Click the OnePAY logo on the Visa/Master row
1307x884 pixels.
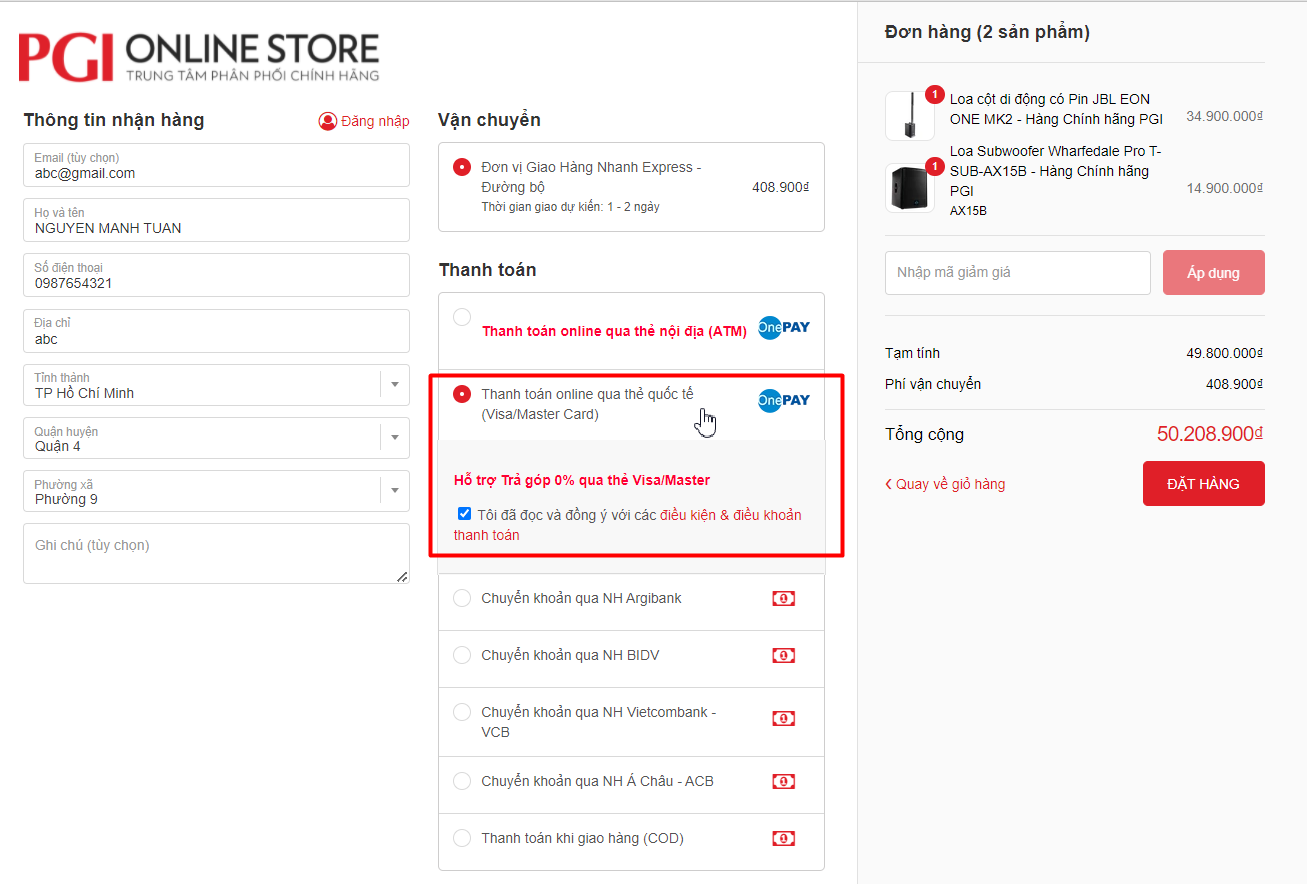click(784, 400)
